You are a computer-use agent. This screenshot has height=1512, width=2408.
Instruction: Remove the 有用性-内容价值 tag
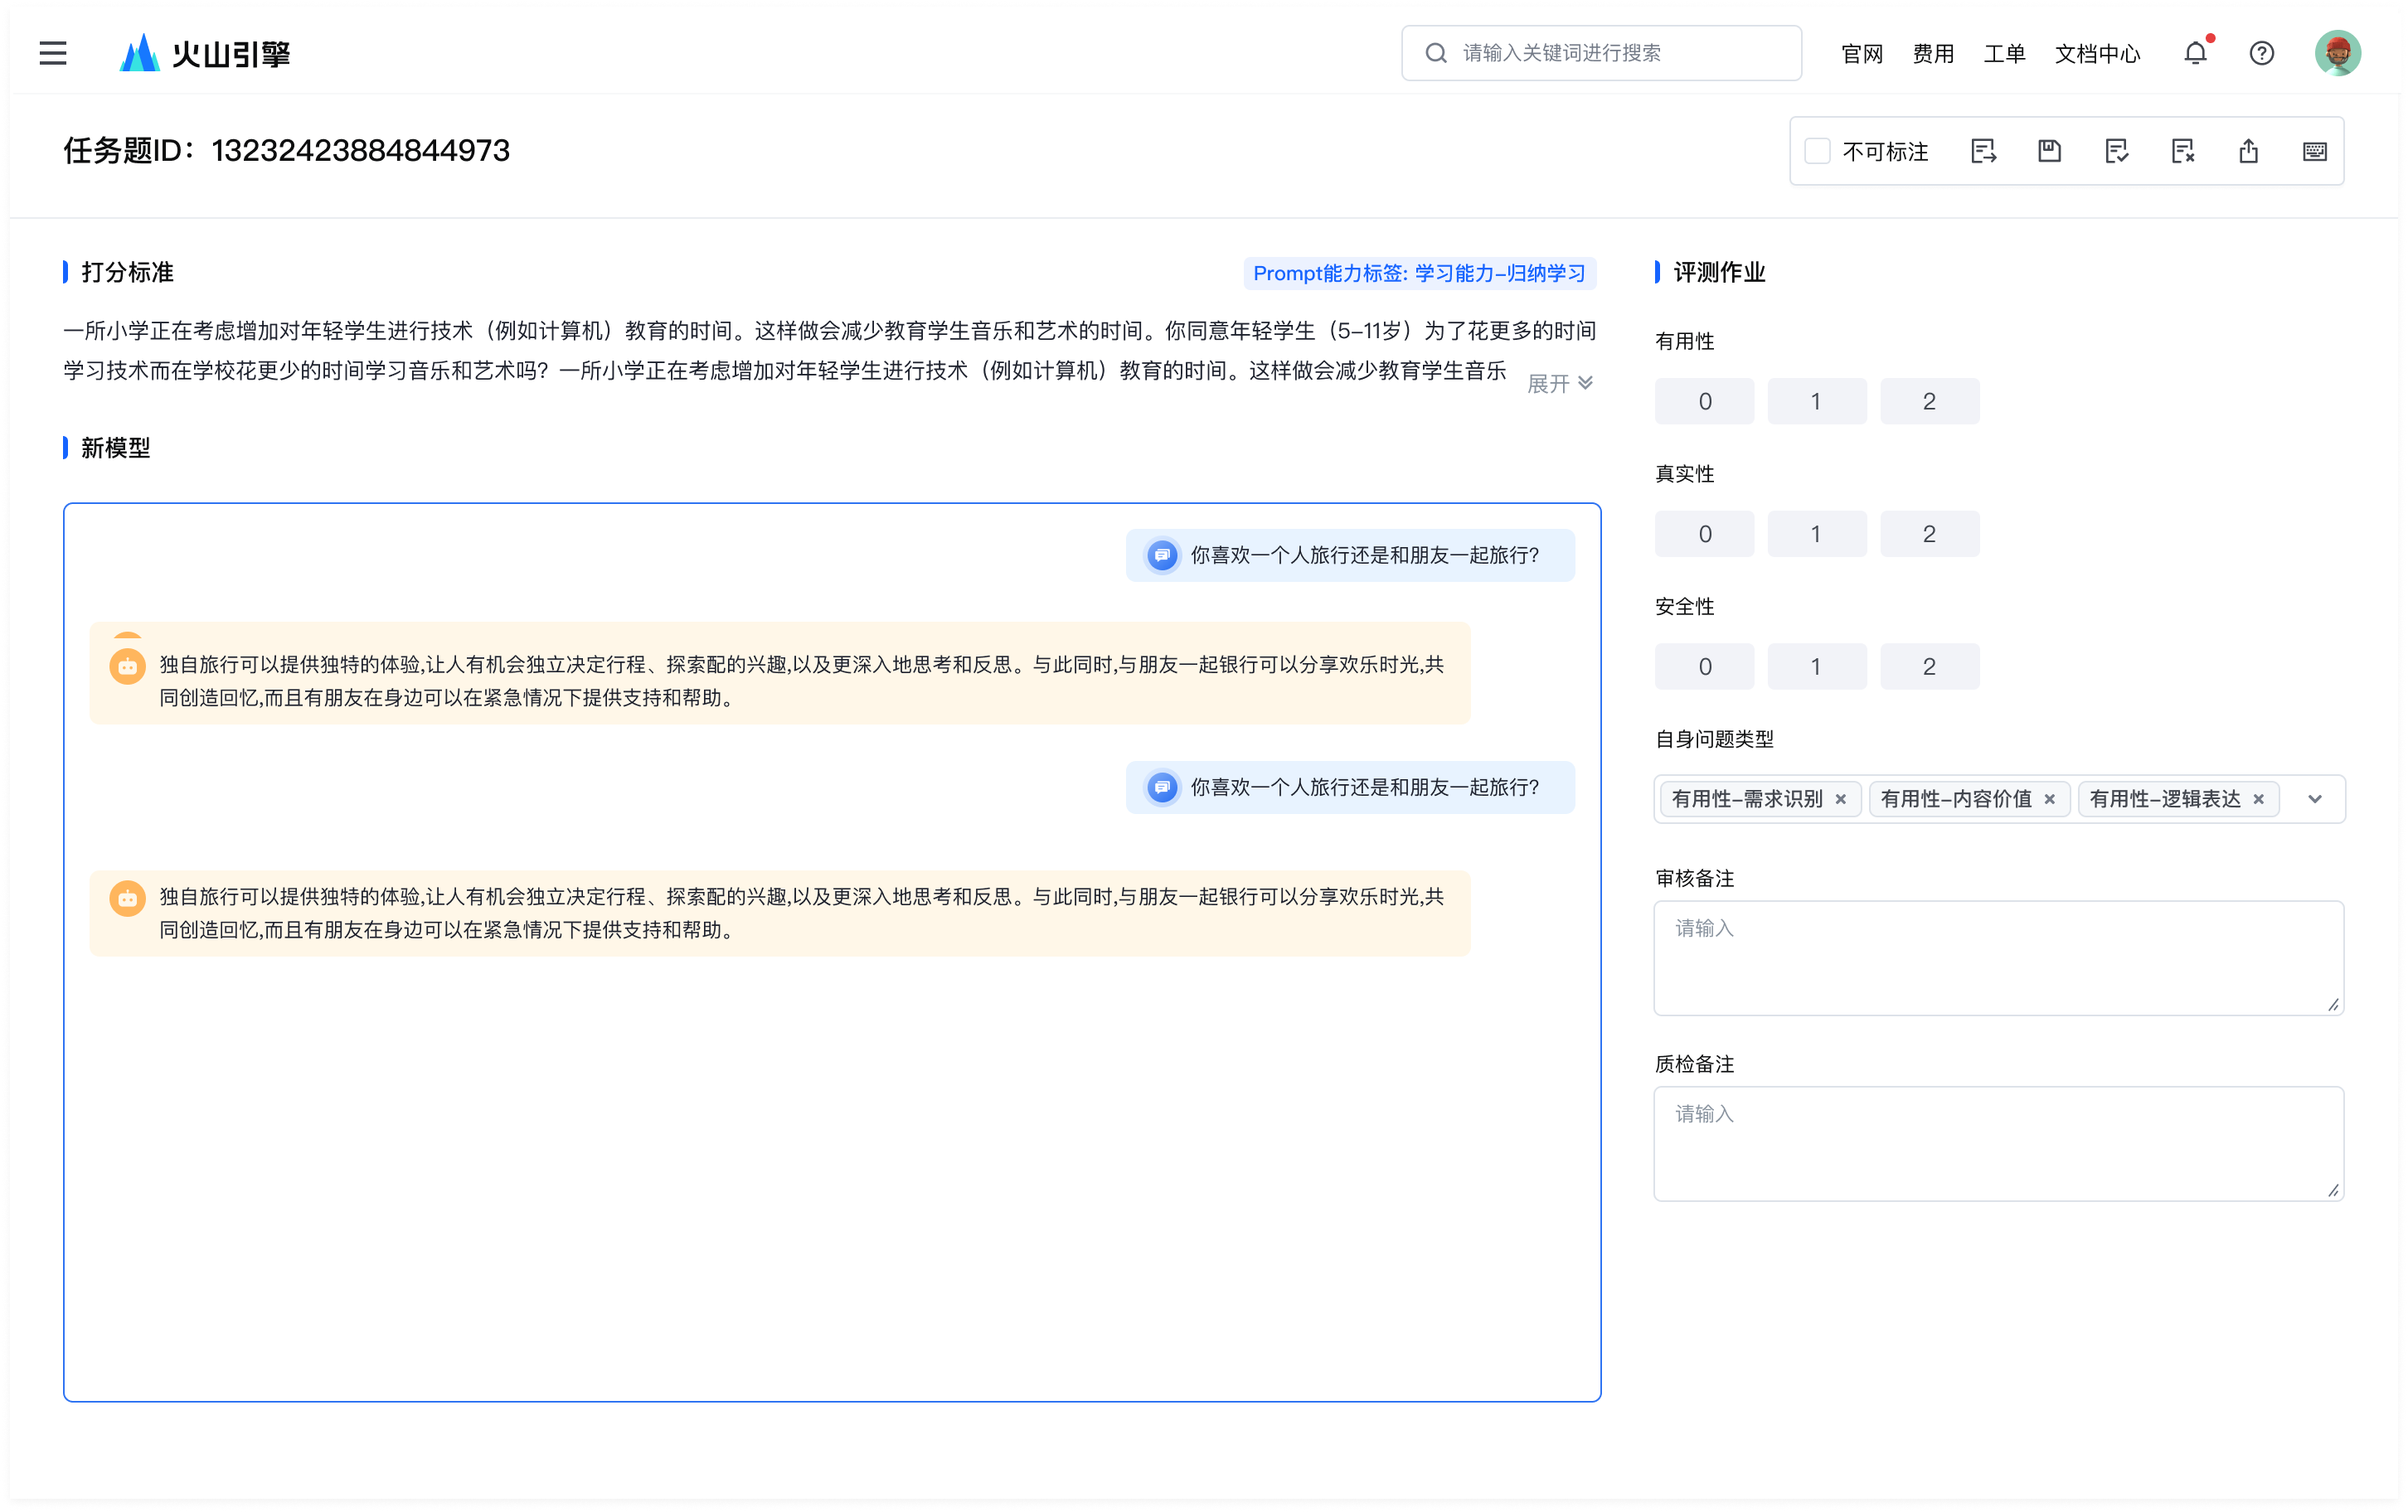(x=2050, y=799)
